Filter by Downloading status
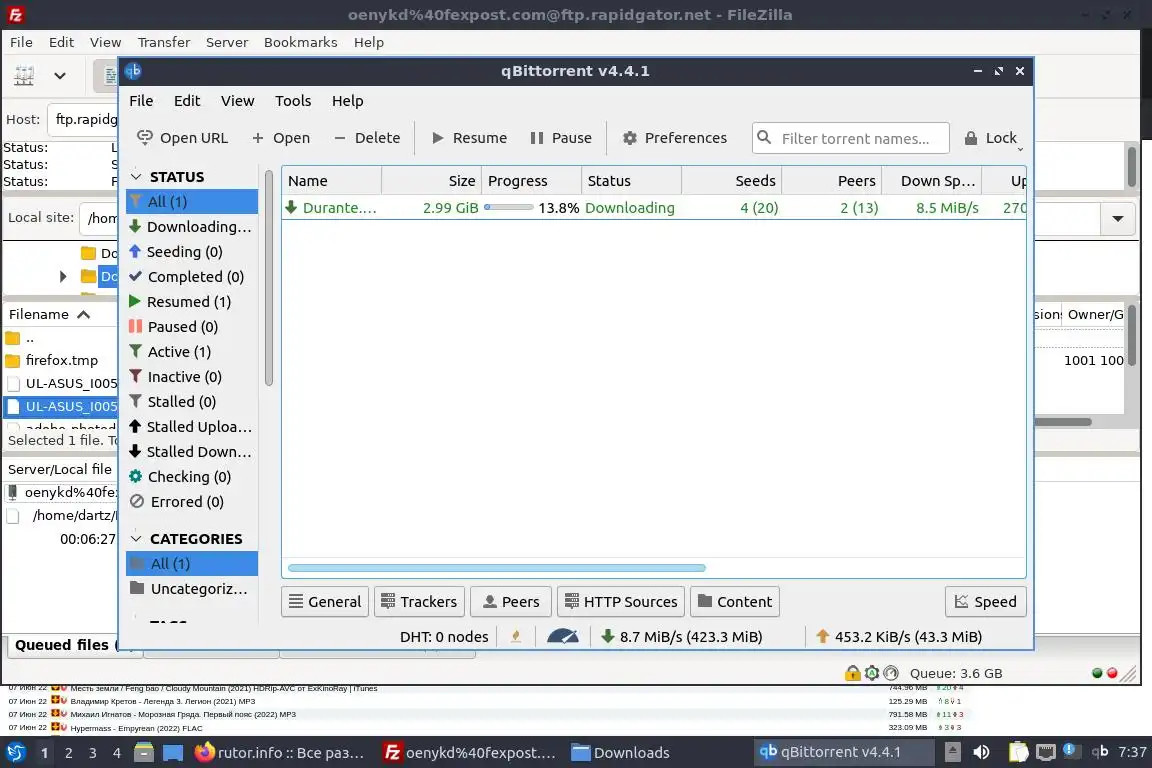Screen dimensions: 1152x768 coord(192,226)
